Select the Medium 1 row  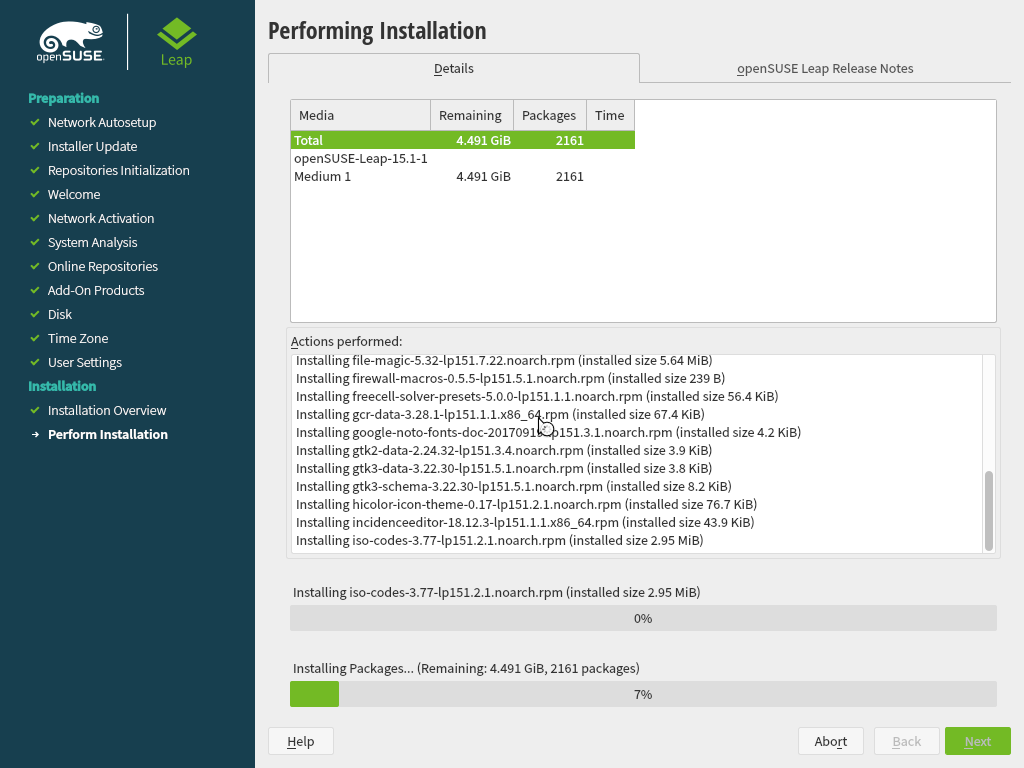[462, 176]
